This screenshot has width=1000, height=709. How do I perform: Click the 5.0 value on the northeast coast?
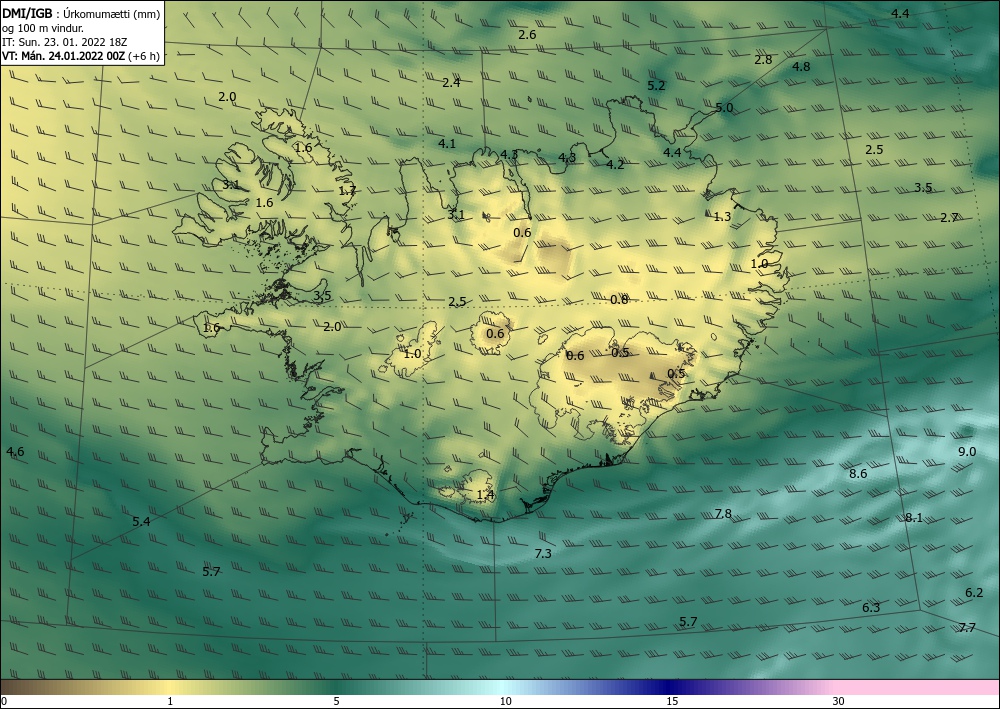point(724,108)
